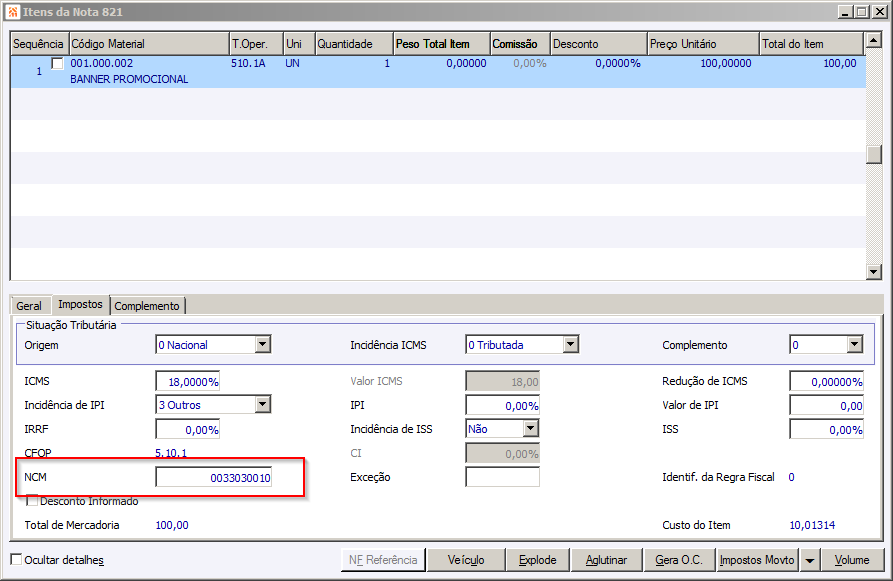The width and height of the screenshot is (893, 581).
Task: Click into the ISS percentage field
Action: (826, 429)
